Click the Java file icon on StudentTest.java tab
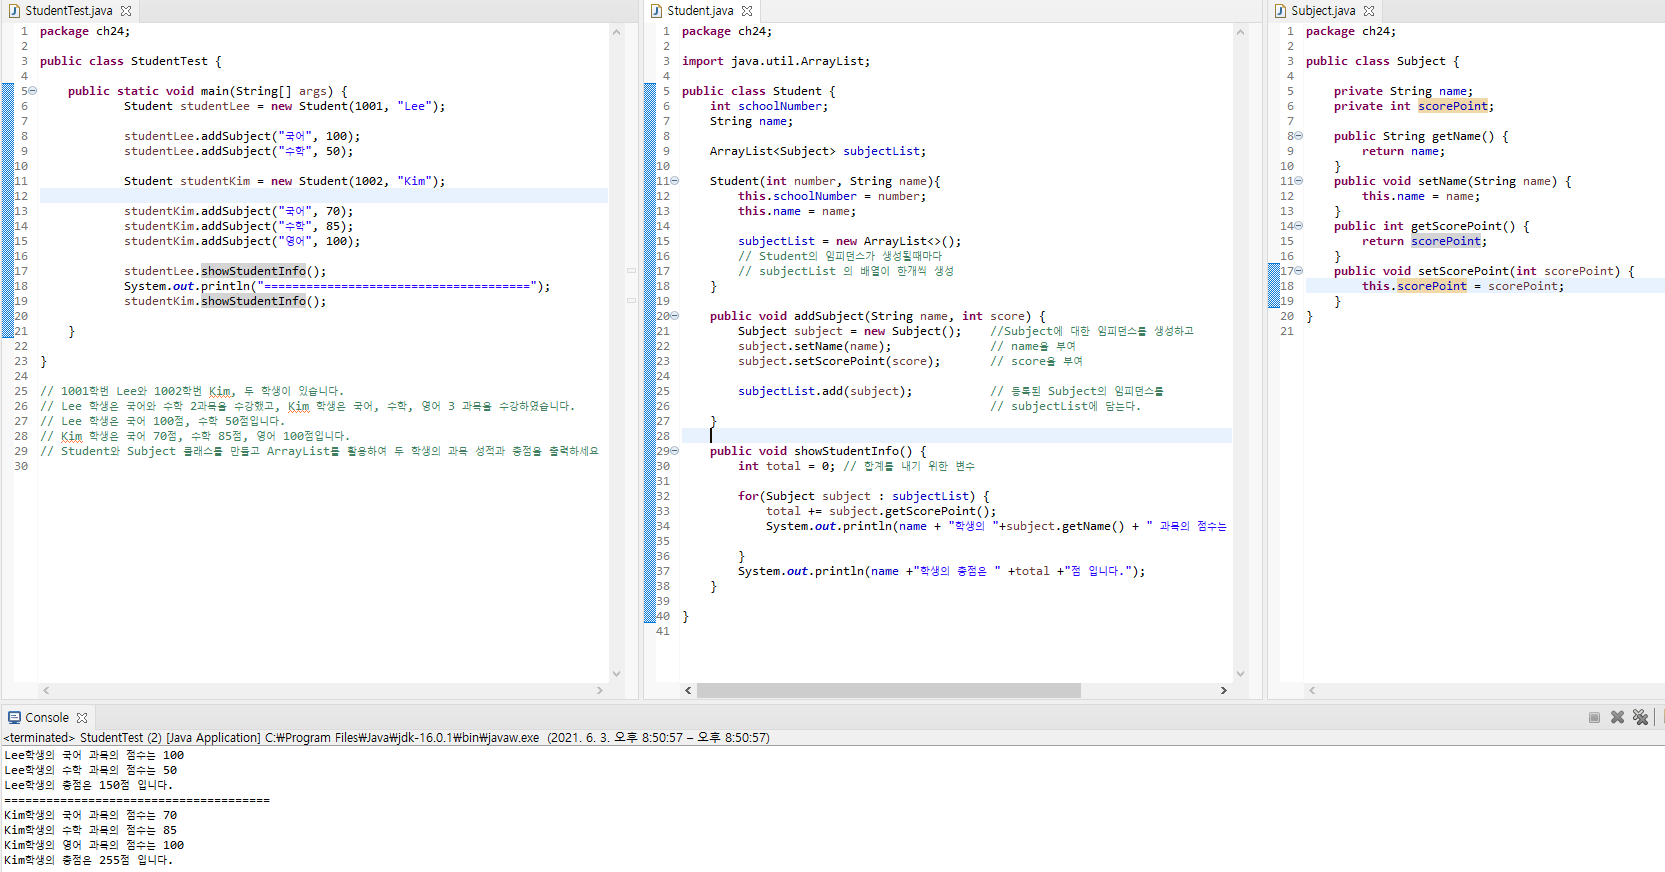This screenshot has width=1665, height=872. 14,11
